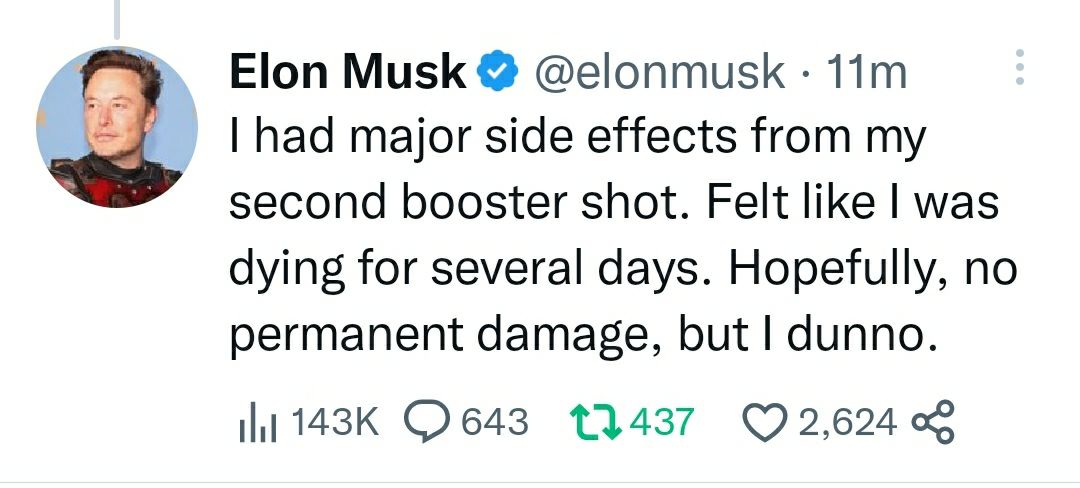Click the 437 retweets count
The height and width of the screenshot is (488, 1080).
660,421
